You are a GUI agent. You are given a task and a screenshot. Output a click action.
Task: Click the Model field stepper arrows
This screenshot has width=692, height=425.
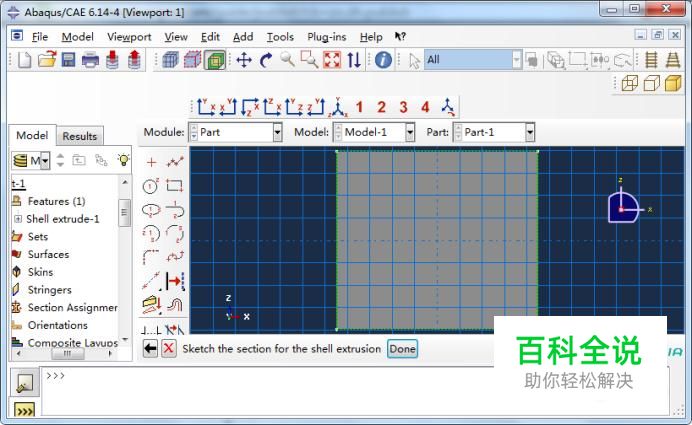(338, 132)
